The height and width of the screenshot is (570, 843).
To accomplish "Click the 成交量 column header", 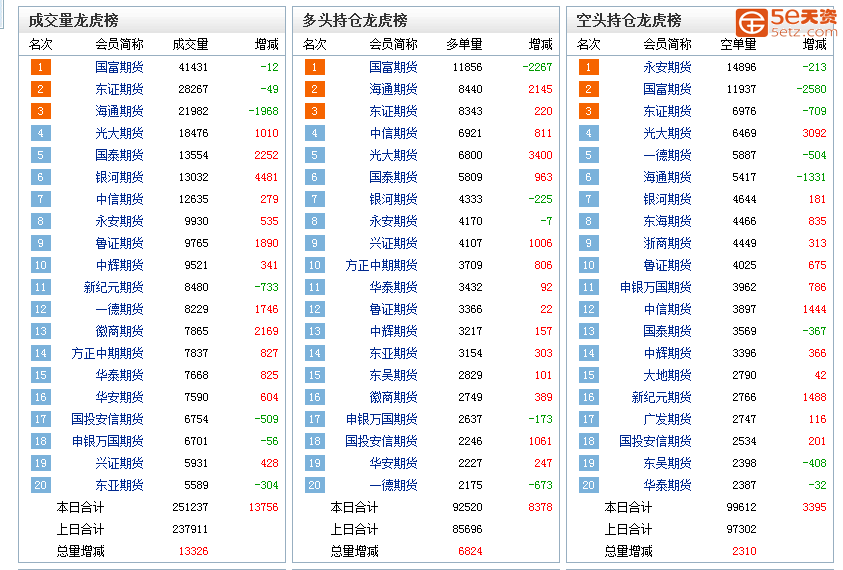I will click(190, 44).
